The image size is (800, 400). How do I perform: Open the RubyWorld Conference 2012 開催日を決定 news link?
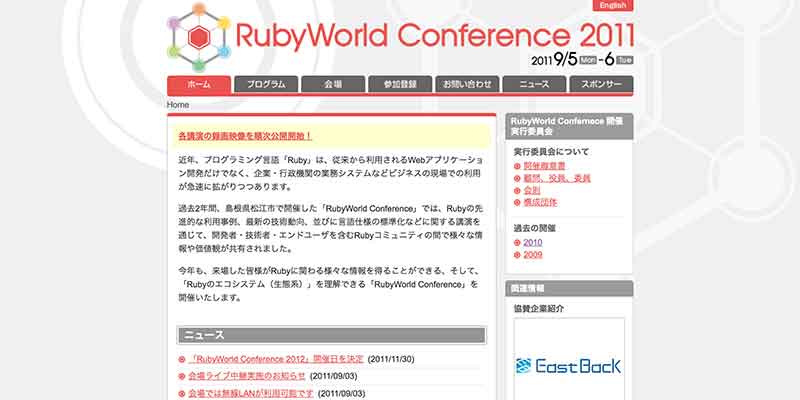[276, 359]
